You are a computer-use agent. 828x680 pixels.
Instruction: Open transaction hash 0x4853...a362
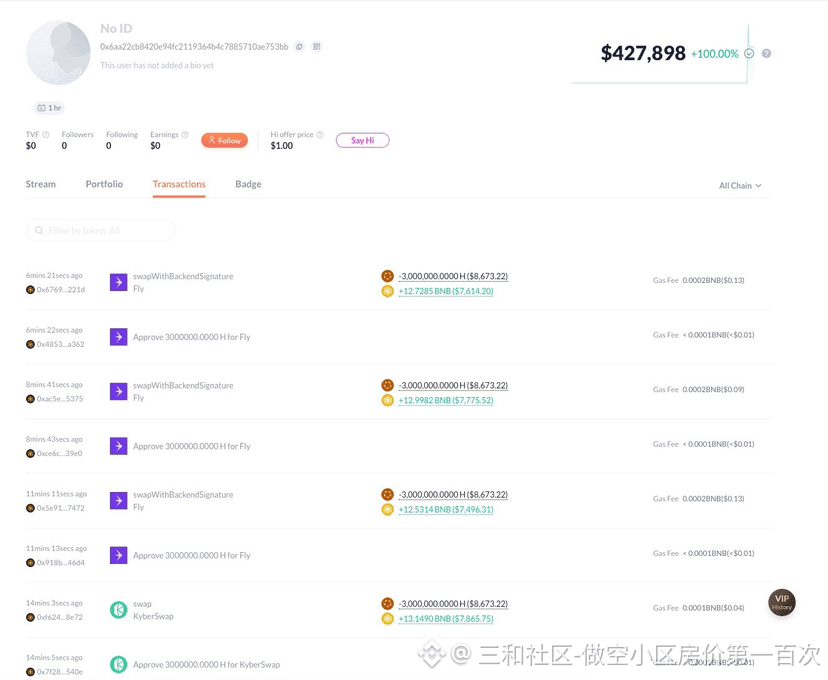[60, 344]
